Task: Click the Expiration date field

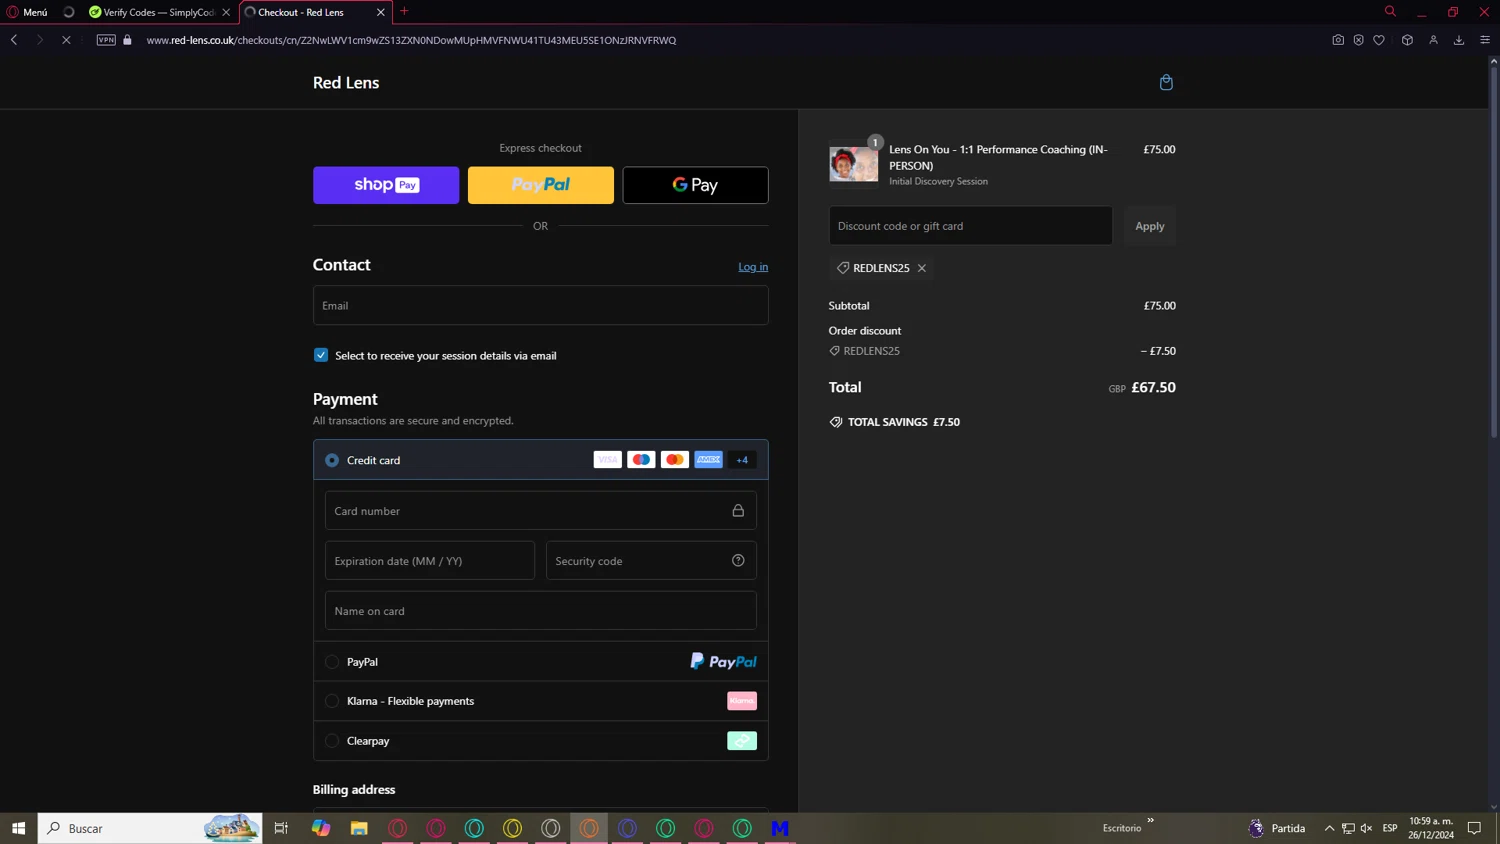Action: coord(430,561)
